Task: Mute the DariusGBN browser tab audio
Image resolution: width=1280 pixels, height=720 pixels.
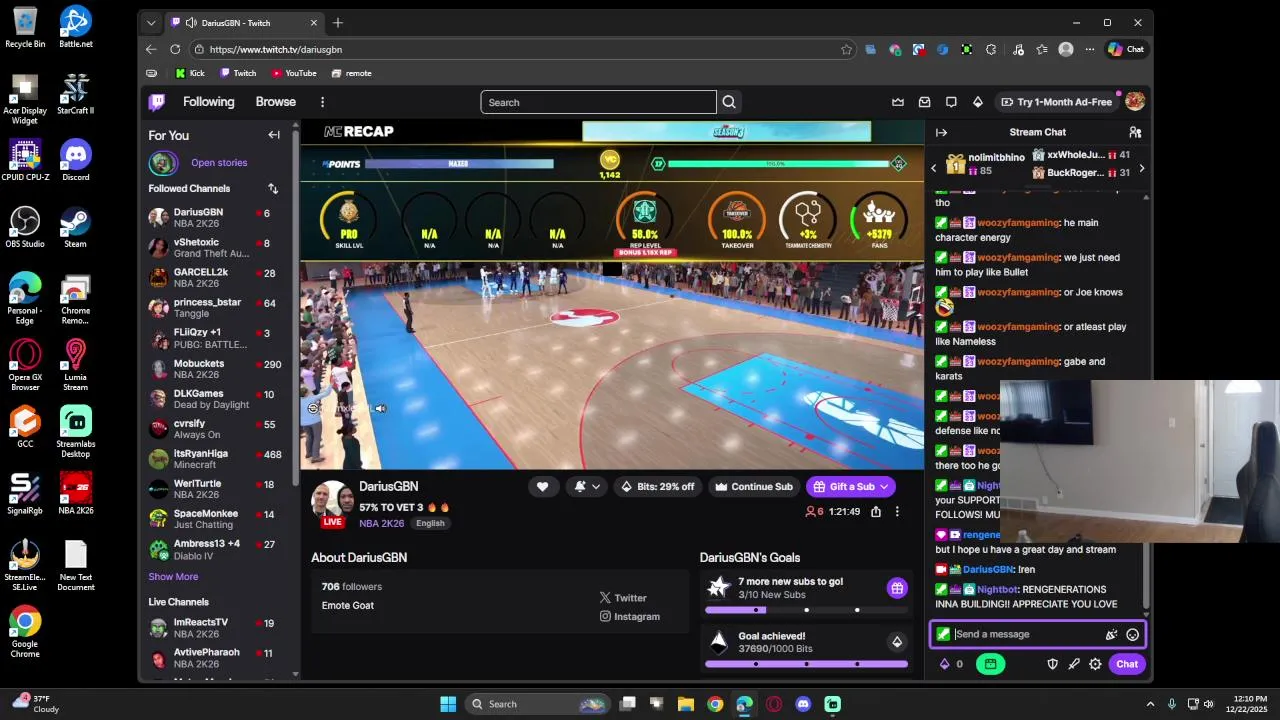Action: tap(190, 22)
